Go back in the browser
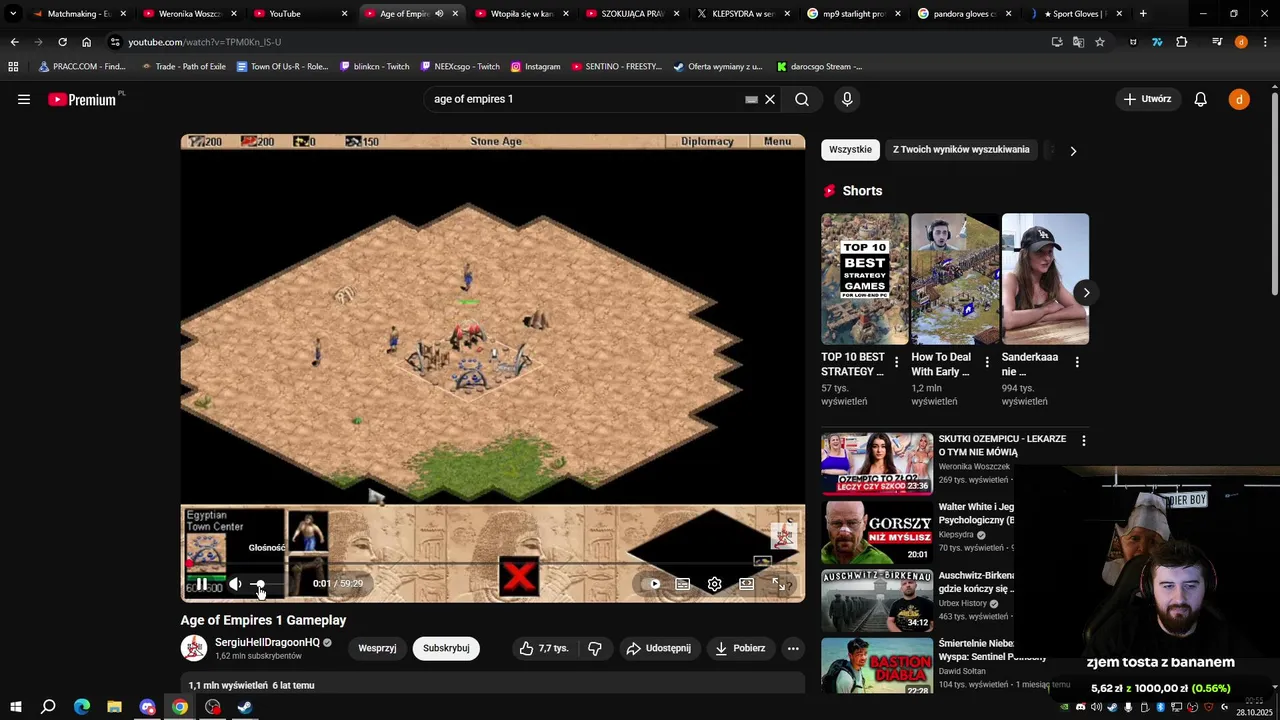The width and height of the screenshot is (1280, 720). point(14,42)
